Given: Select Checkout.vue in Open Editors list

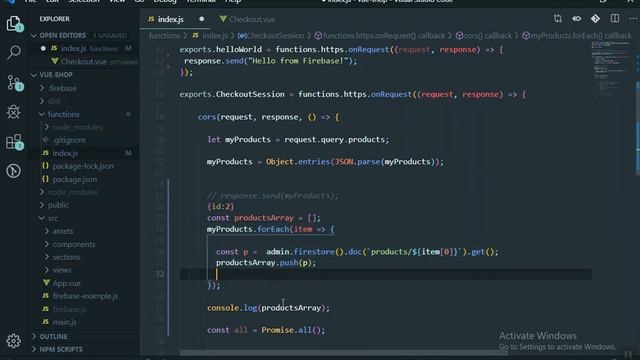Looking at the screenshot, I should [84, 62].
